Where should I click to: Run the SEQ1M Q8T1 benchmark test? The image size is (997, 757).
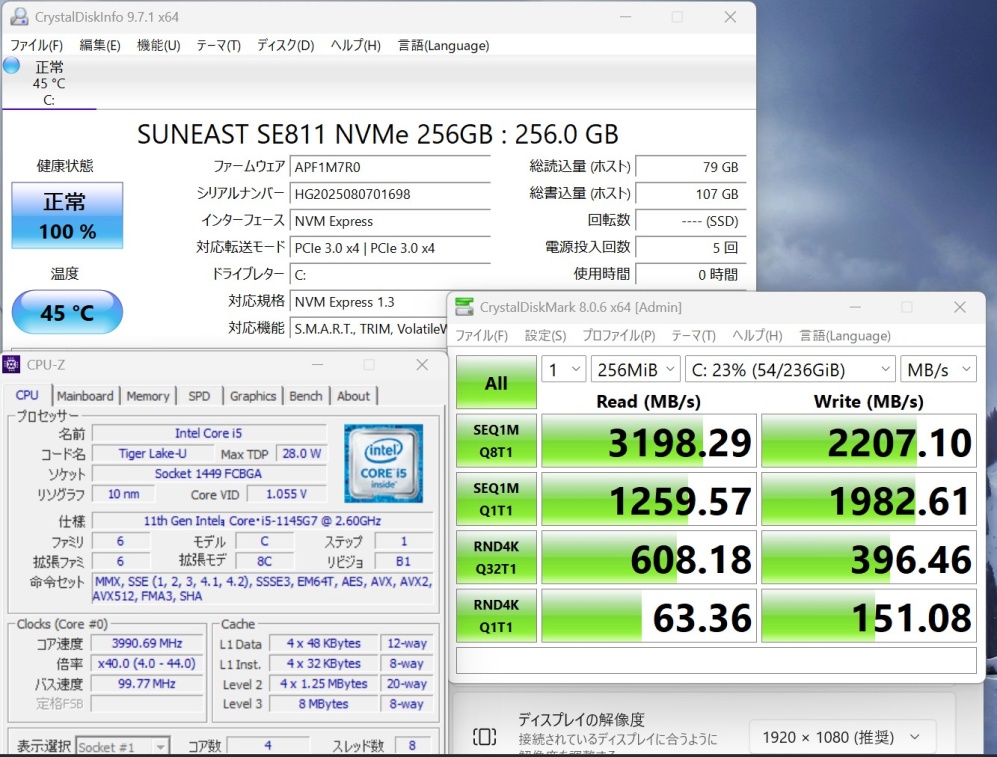[x=496, y=441]
